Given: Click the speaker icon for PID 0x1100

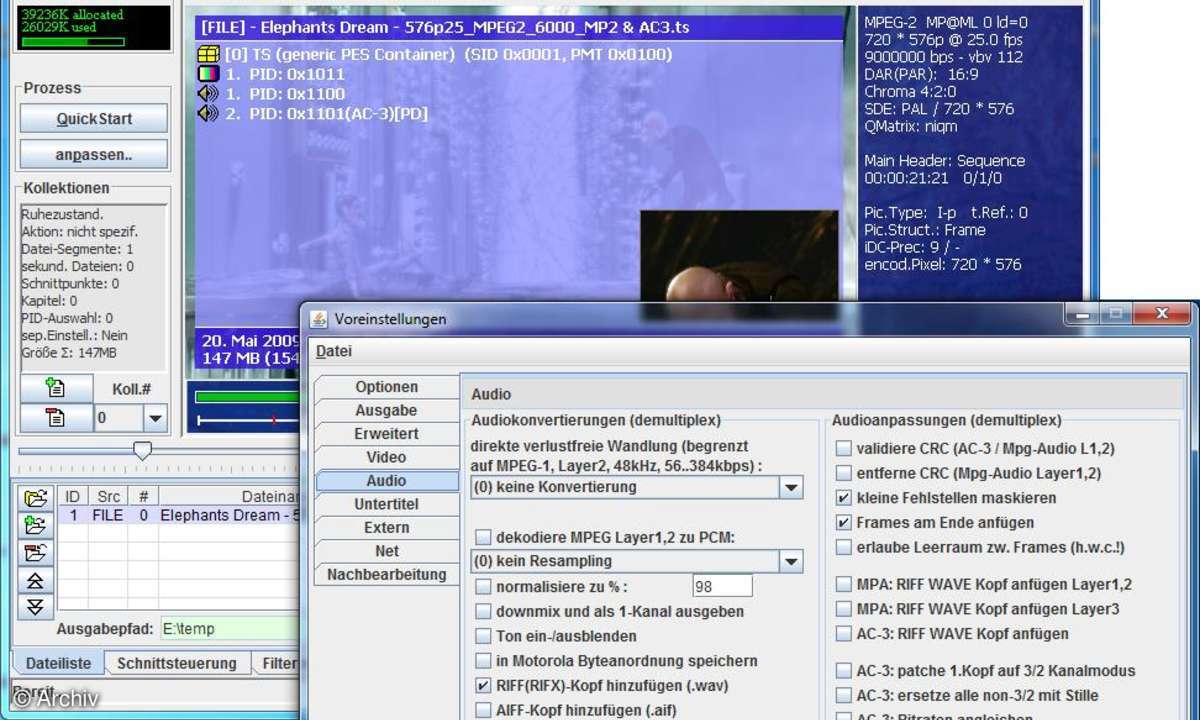Looking at the screenshot, I should coord(208,93).
